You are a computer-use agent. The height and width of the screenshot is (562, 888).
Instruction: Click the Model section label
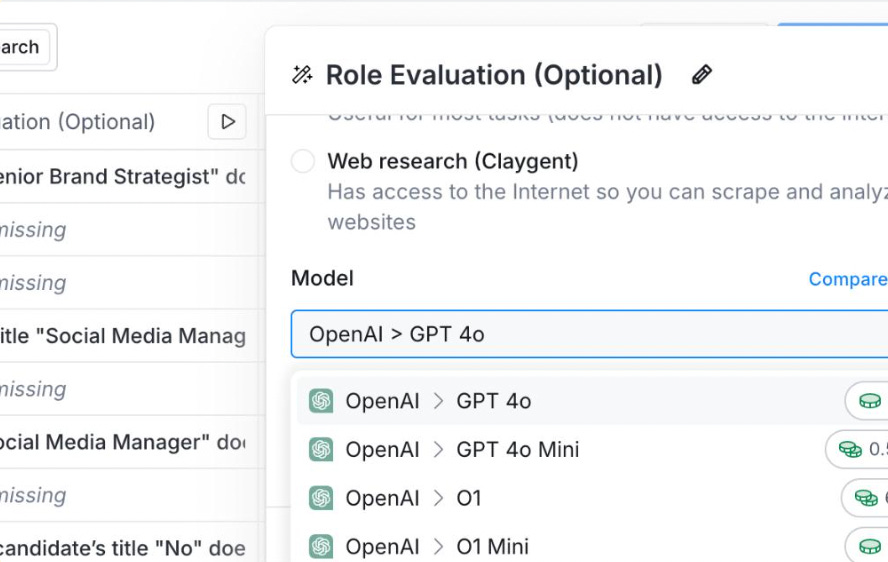(x=322, y=279)
